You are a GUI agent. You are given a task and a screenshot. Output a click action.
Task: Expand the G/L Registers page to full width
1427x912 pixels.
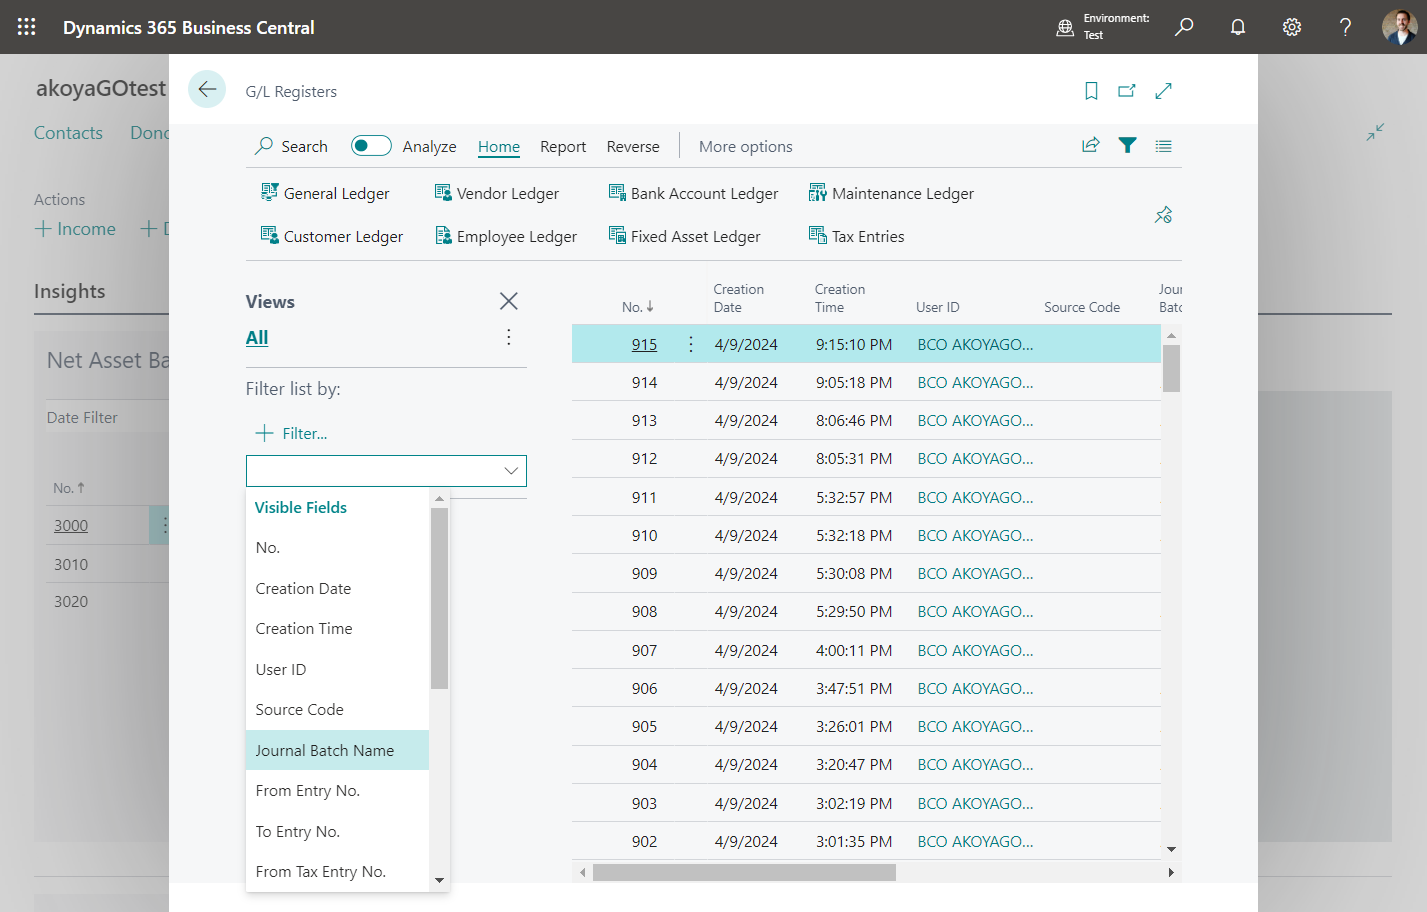click(1163, 91)
